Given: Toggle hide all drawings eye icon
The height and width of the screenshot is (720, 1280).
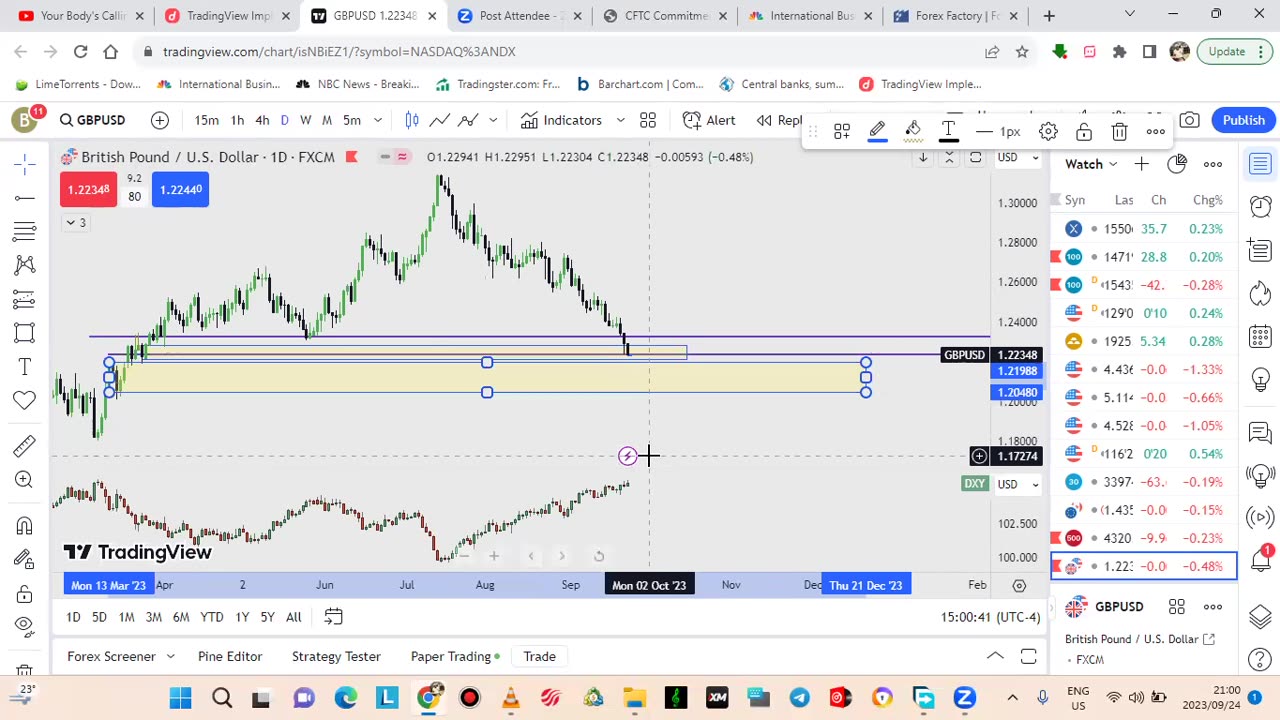Looking at the screenshot, I should pyautogui.click(x=25, y=627).
